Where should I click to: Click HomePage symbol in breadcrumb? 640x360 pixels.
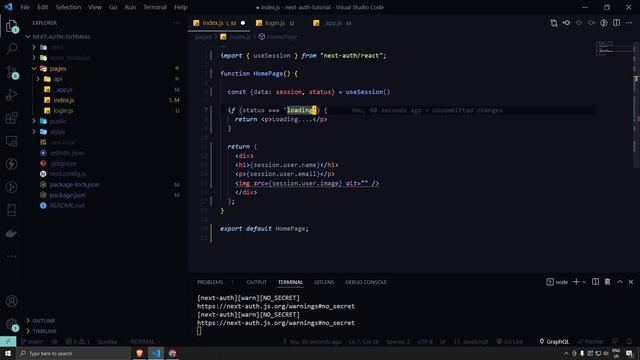pyautogui.click(x=282, y=37)
